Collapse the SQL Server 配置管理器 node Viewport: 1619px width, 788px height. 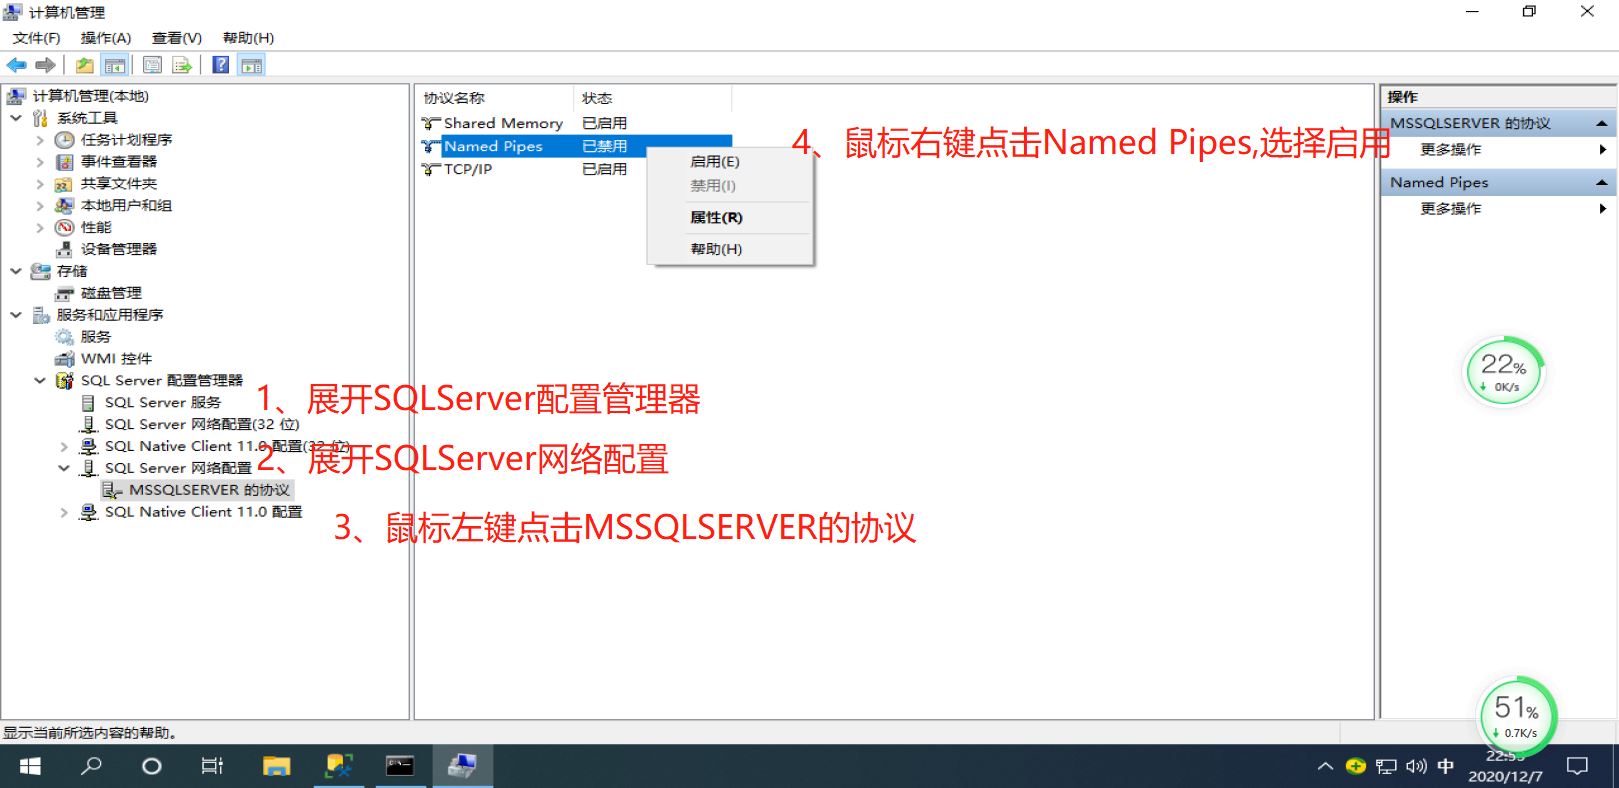click(x=40, y=381)
